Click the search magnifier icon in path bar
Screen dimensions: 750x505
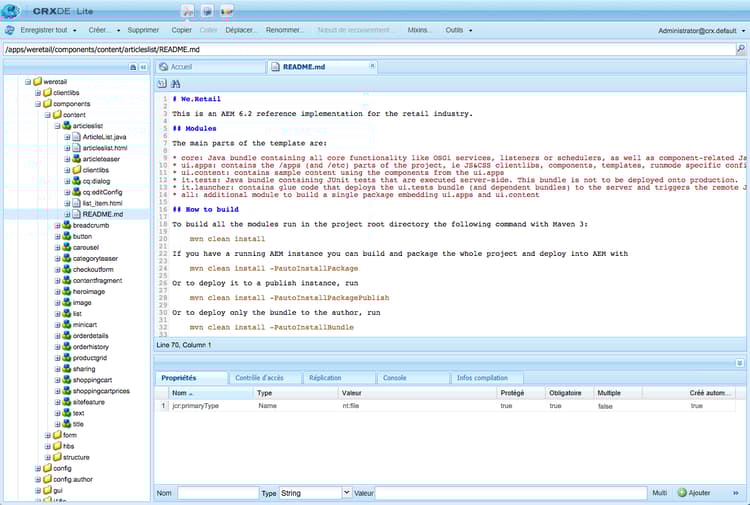741,48
